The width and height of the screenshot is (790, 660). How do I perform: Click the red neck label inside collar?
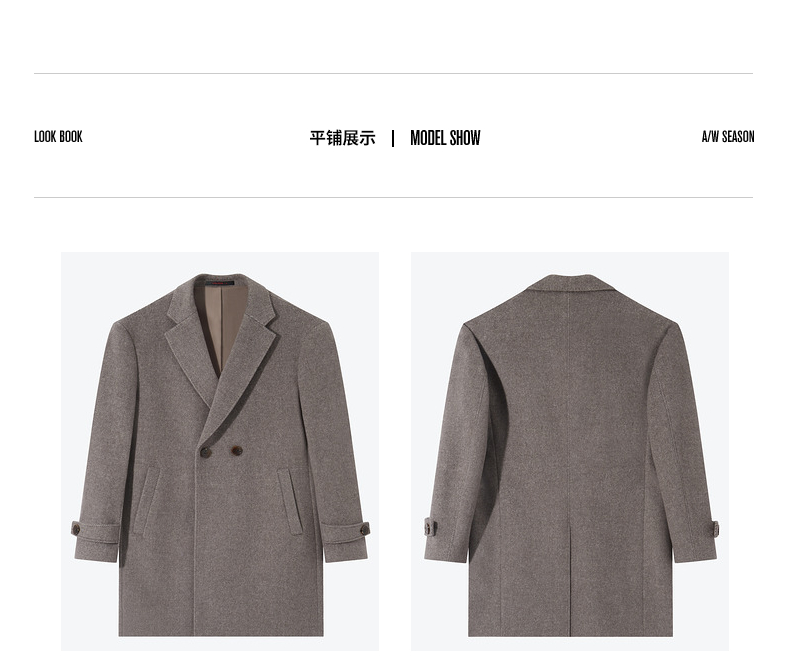(220, 283)
